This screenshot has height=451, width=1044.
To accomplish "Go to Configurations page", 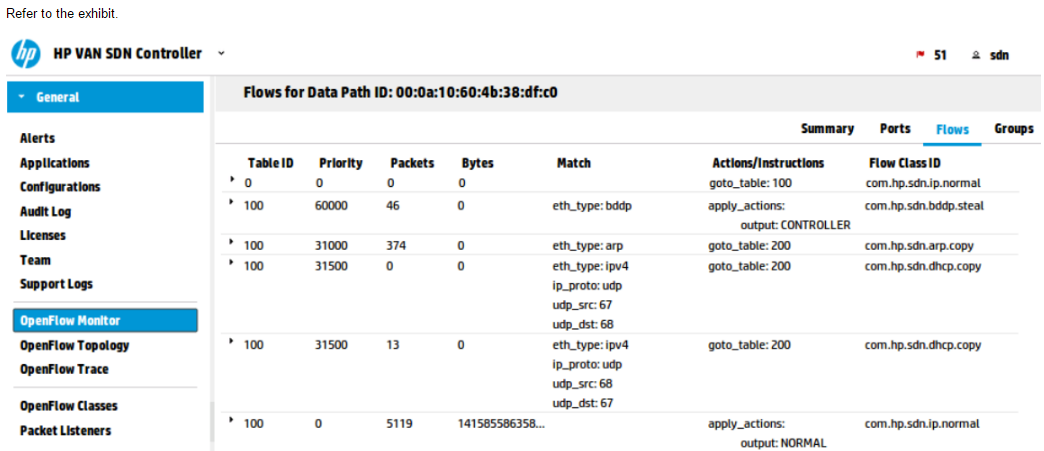I will (60, 187).
